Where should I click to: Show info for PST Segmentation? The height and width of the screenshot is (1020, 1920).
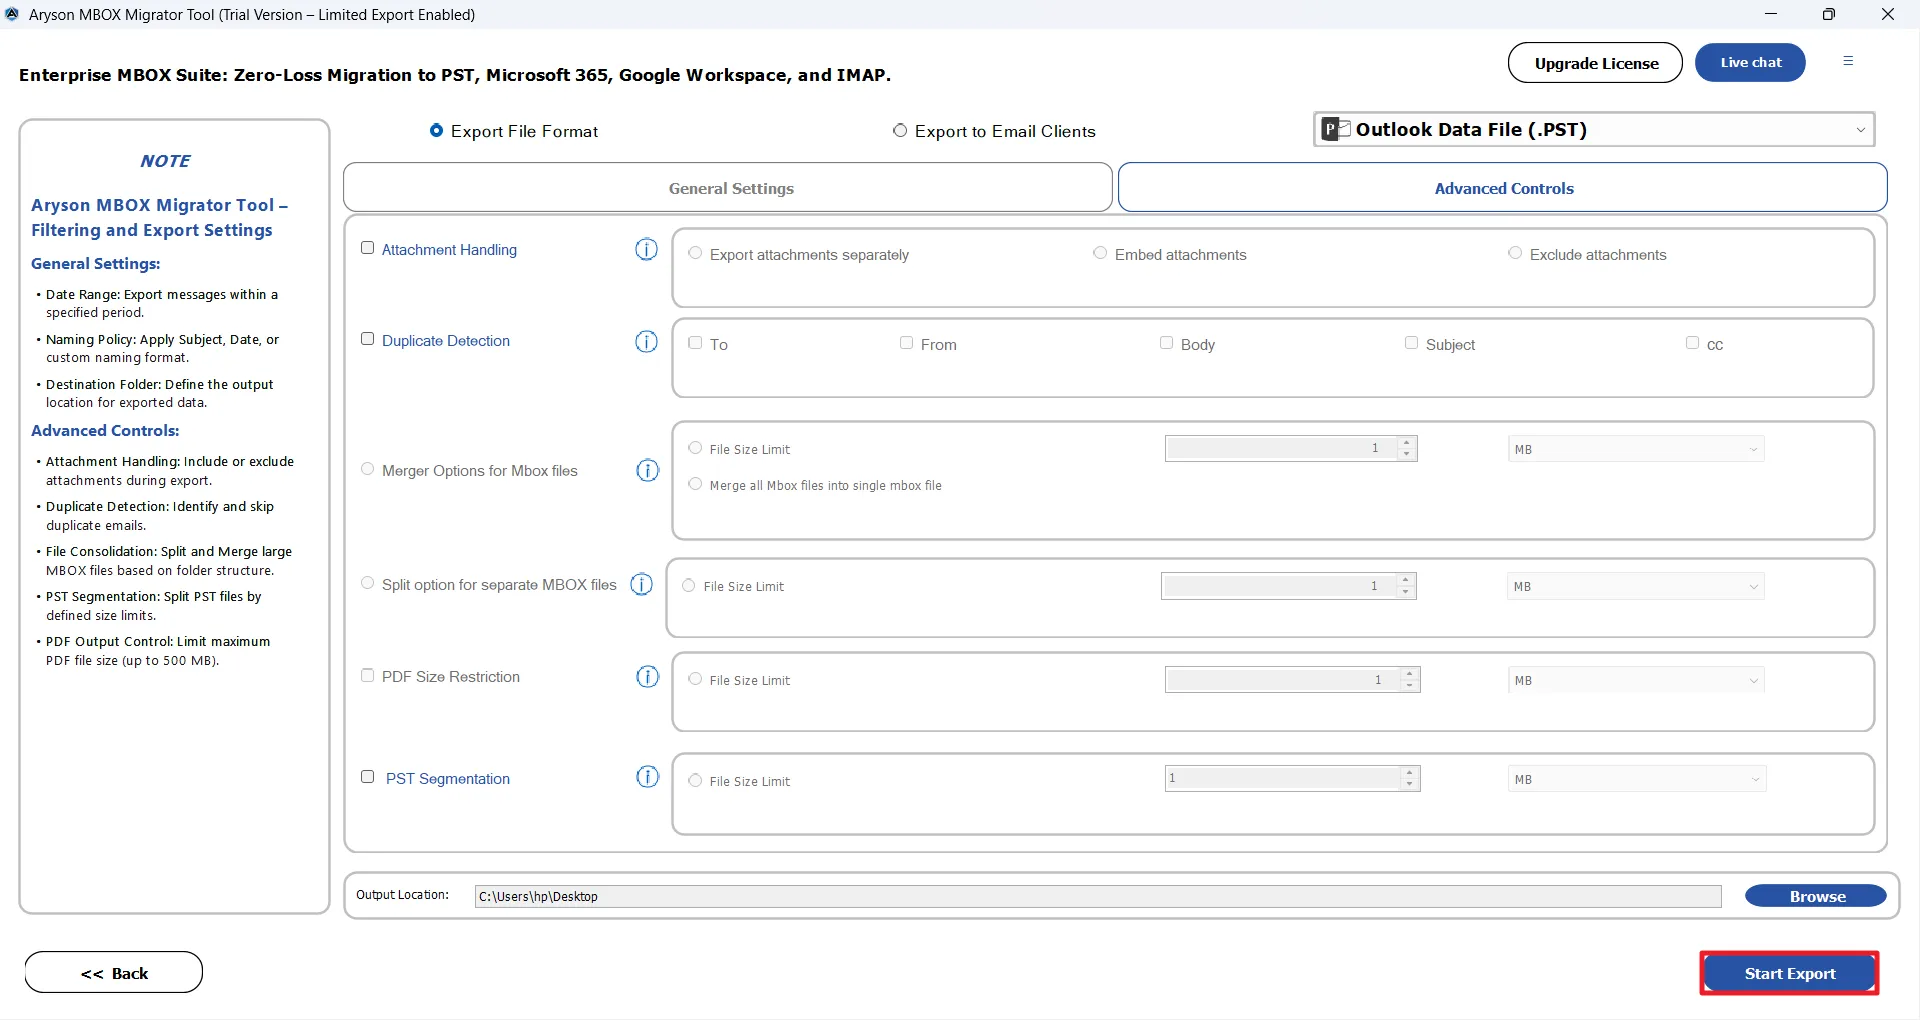point(648,777)
